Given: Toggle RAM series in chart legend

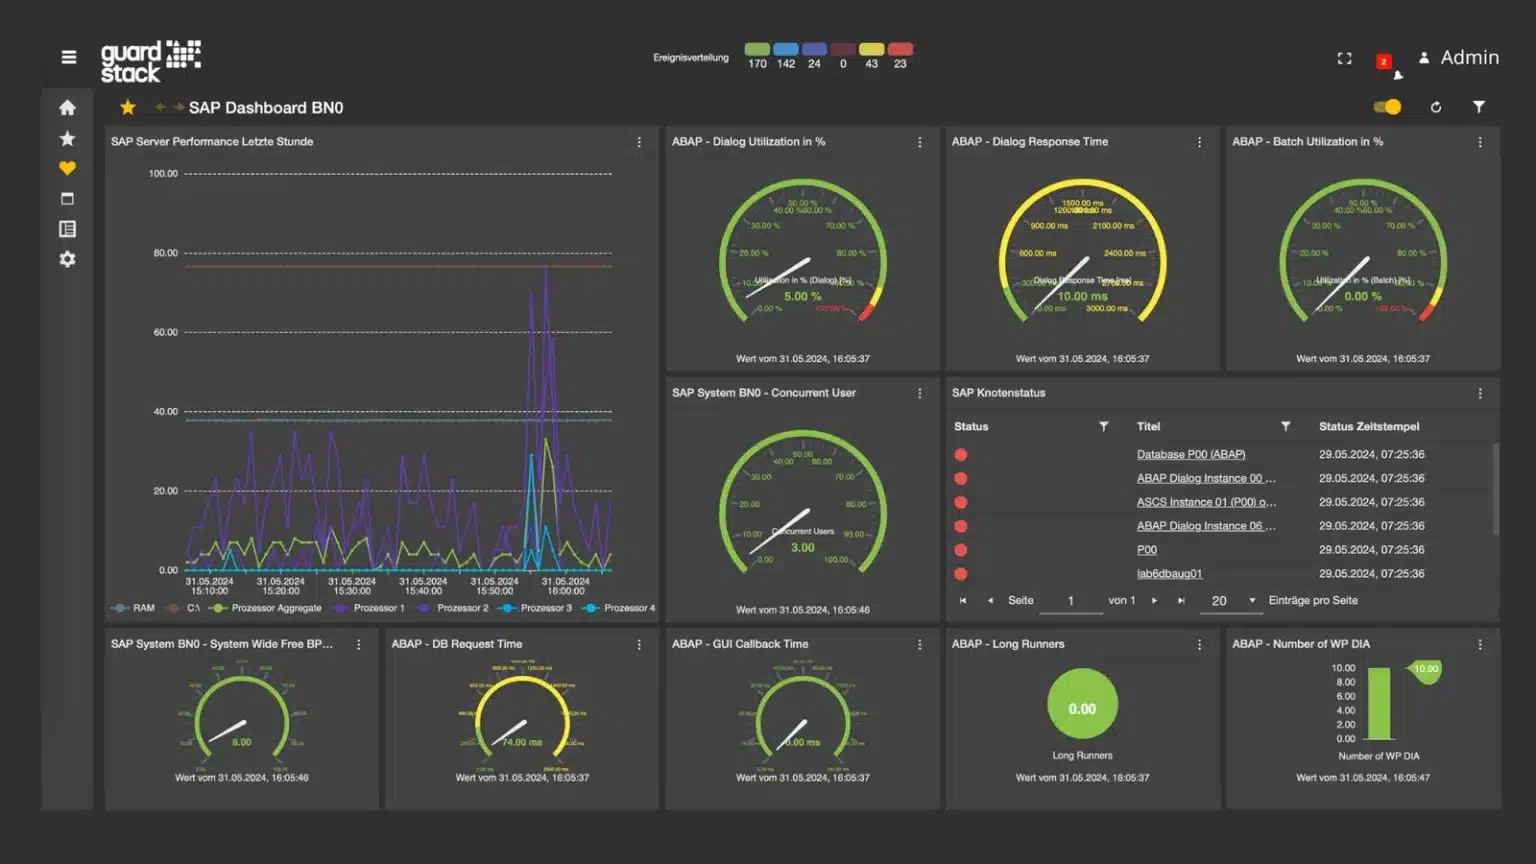Looking at the screenshot, I should 134,608.
